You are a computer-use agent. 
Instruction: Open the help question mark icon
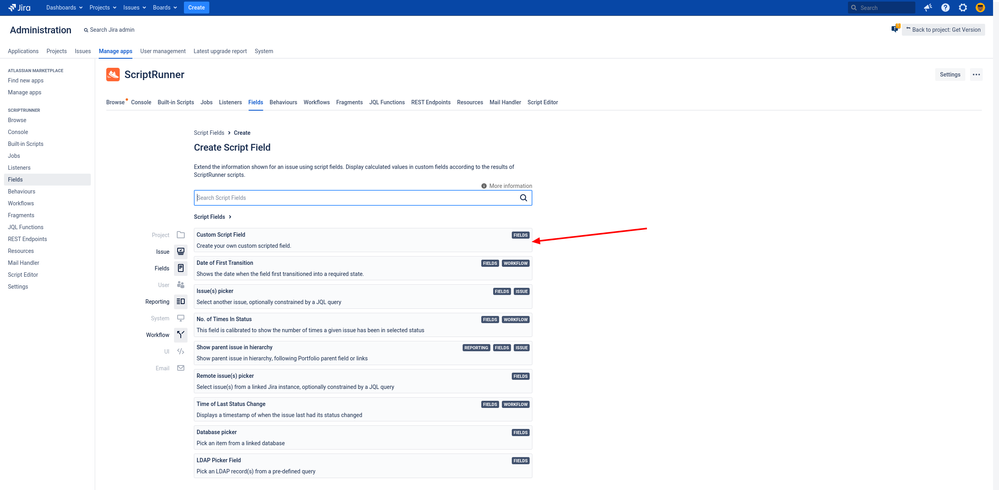945,8
